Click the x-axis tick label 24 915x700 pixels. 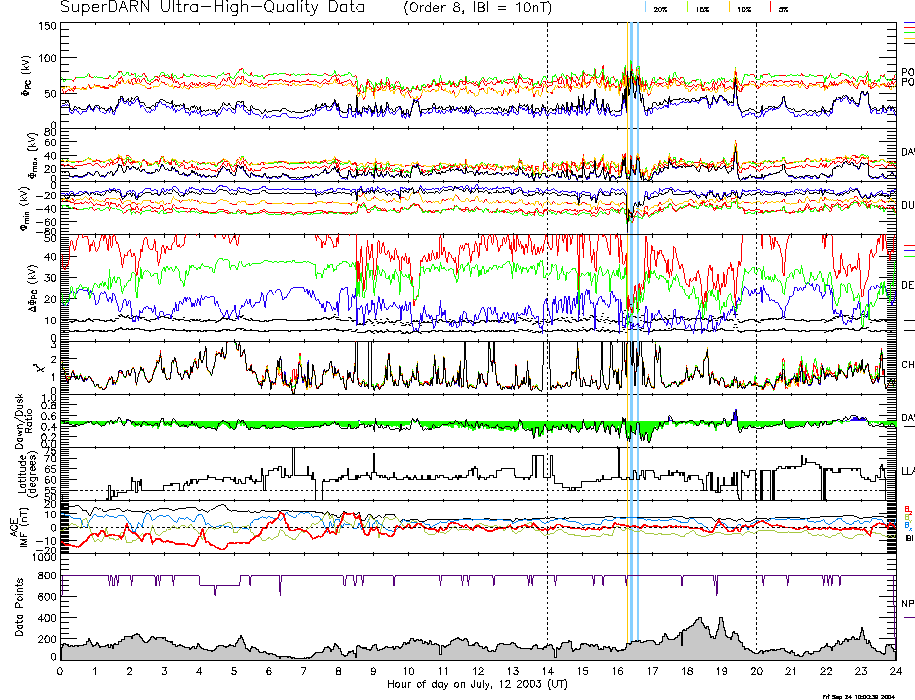[895, 671]
